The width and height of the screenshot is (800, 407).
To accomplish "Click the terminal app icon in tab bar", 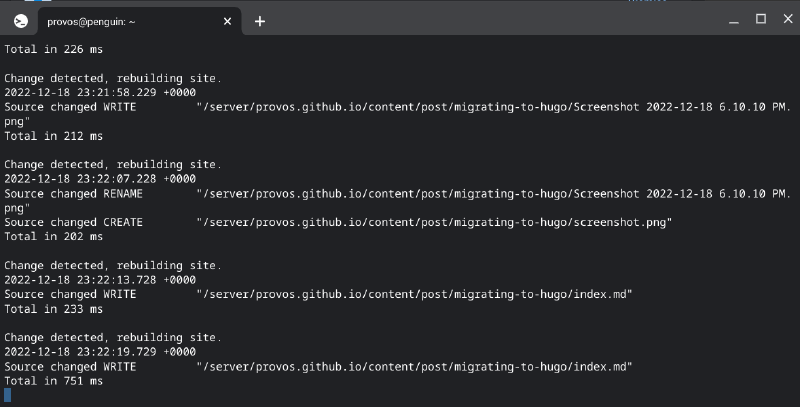I will pyautogui.click(x=21, y=21).
